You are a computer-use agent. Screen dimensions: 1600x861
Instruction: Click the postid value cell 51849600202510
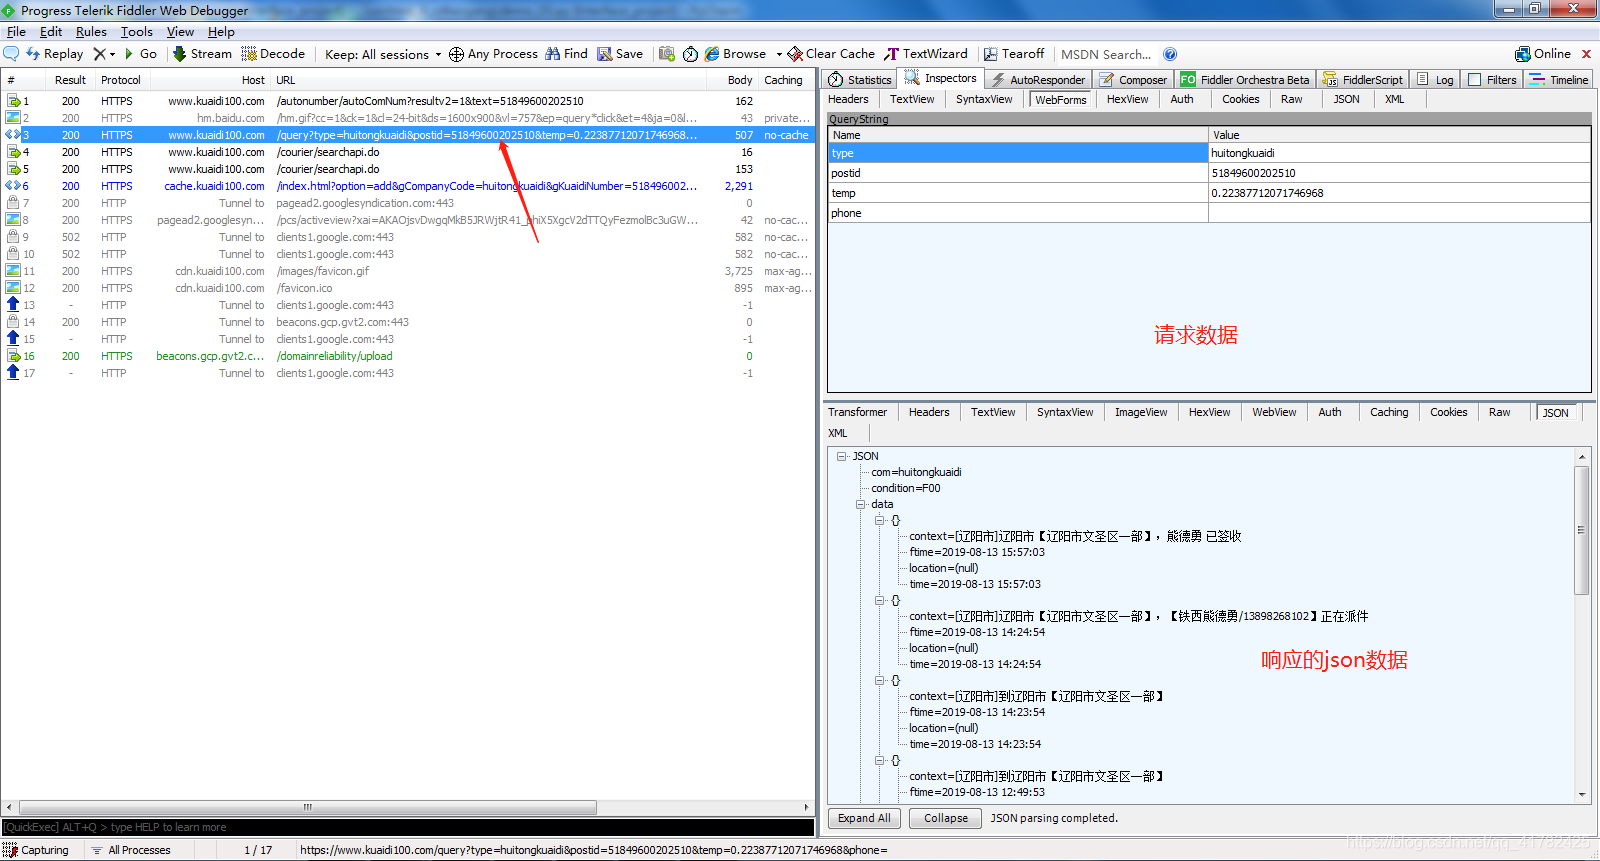coord(1399,173)
